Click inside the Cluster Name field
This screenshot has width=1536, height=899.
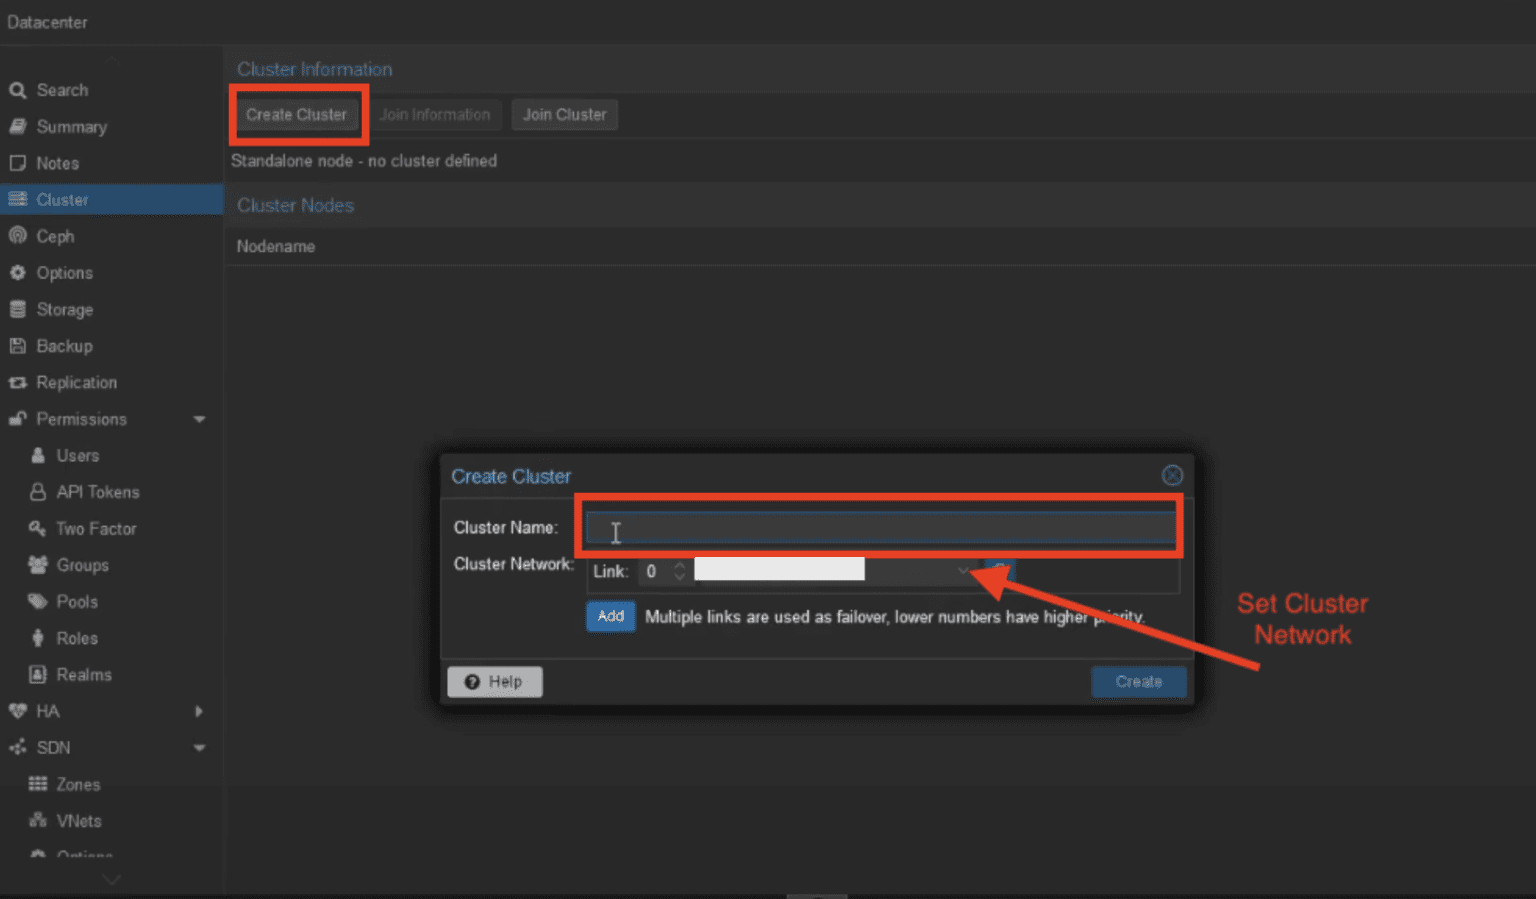(878, 527)
